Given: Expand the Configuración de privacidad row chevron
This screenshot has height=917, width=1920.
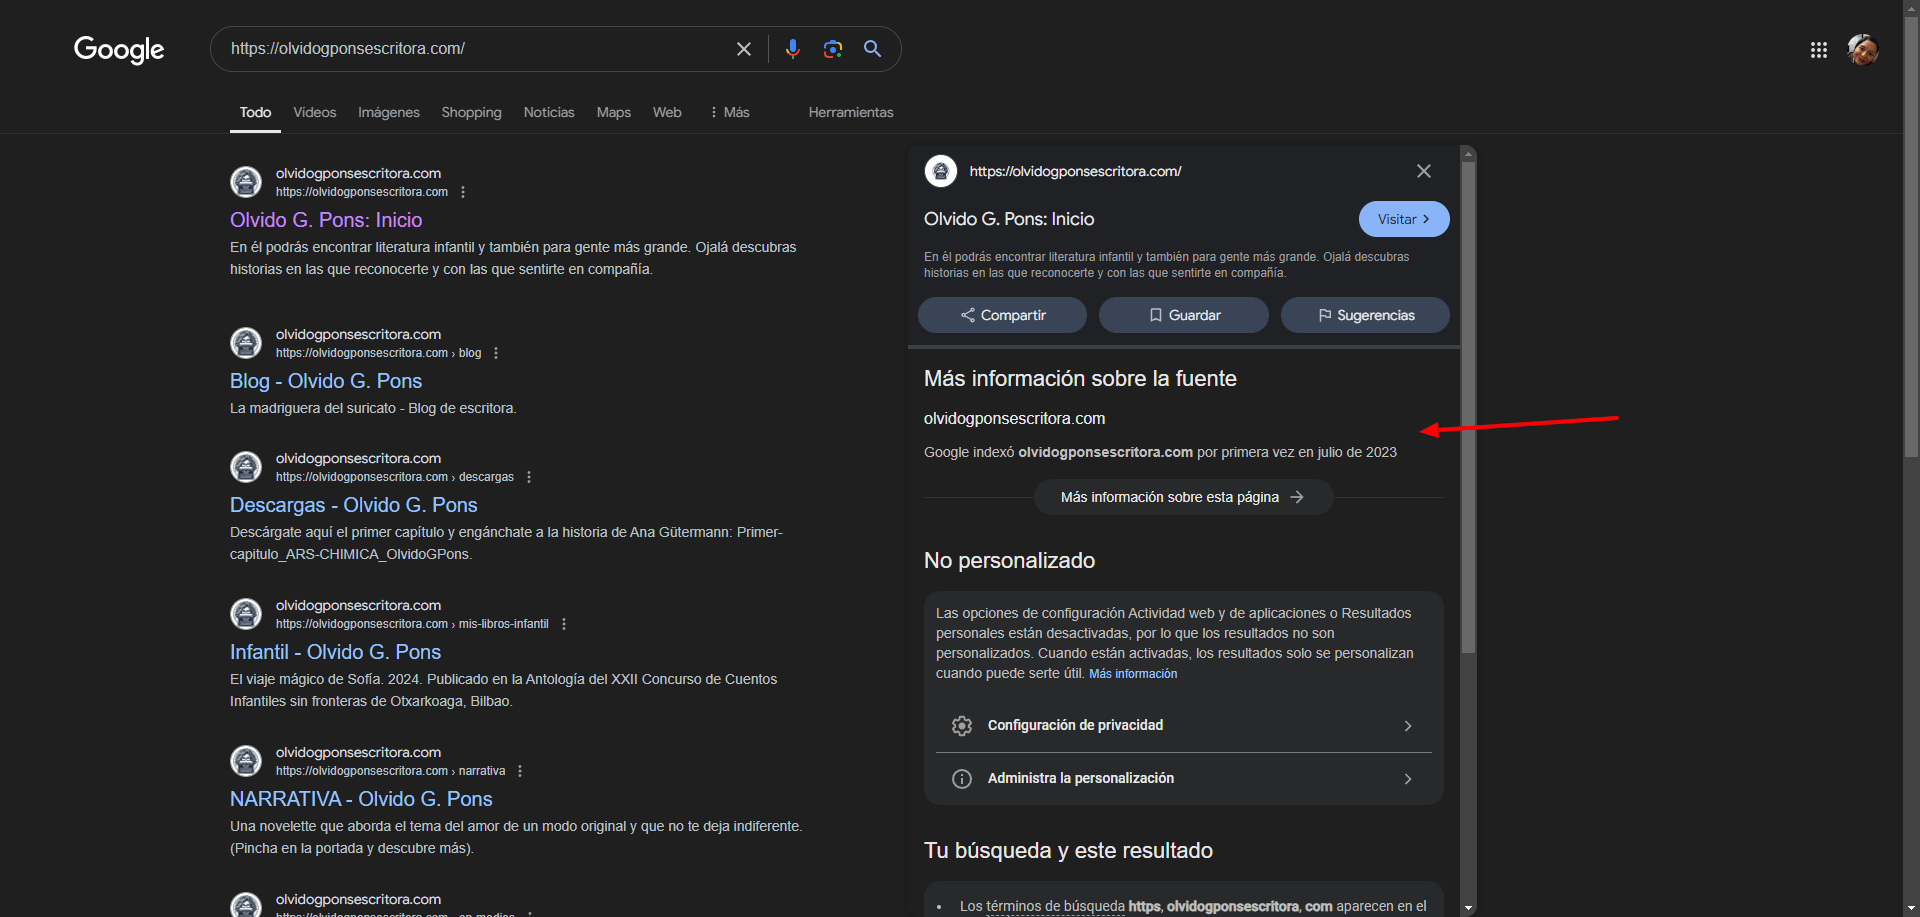Looking at the screenshot, I should pyautogui.click(x=1408, y=726).
